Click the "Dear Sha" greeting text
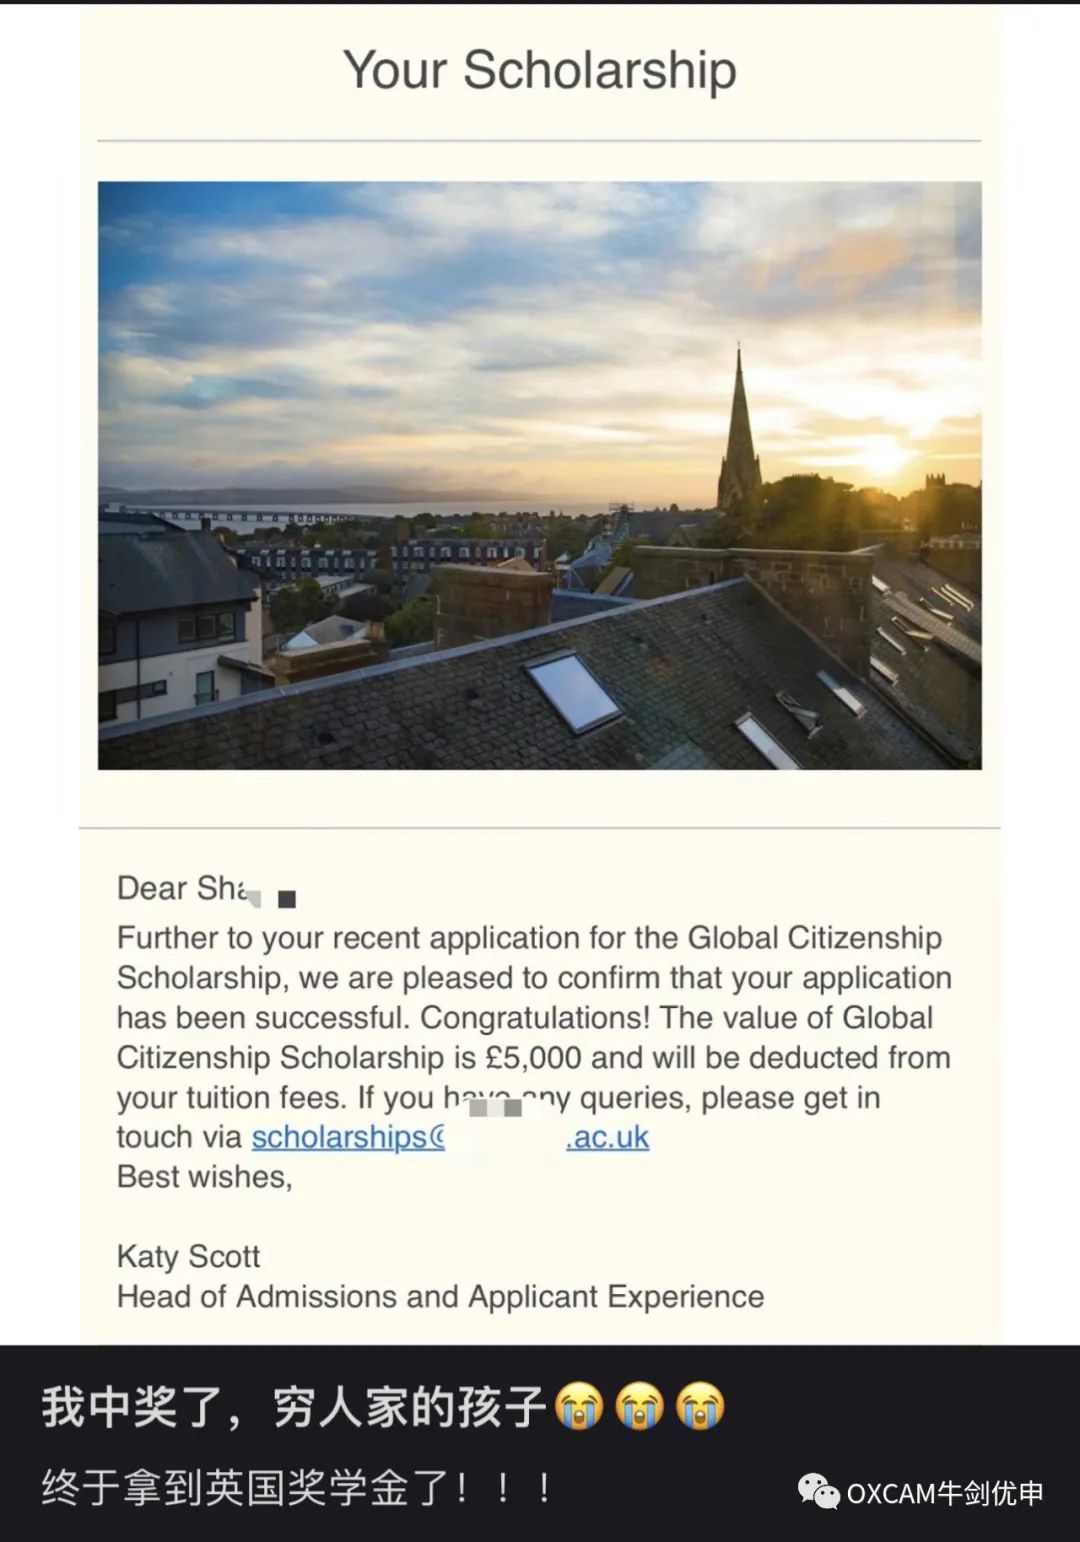 182,888
